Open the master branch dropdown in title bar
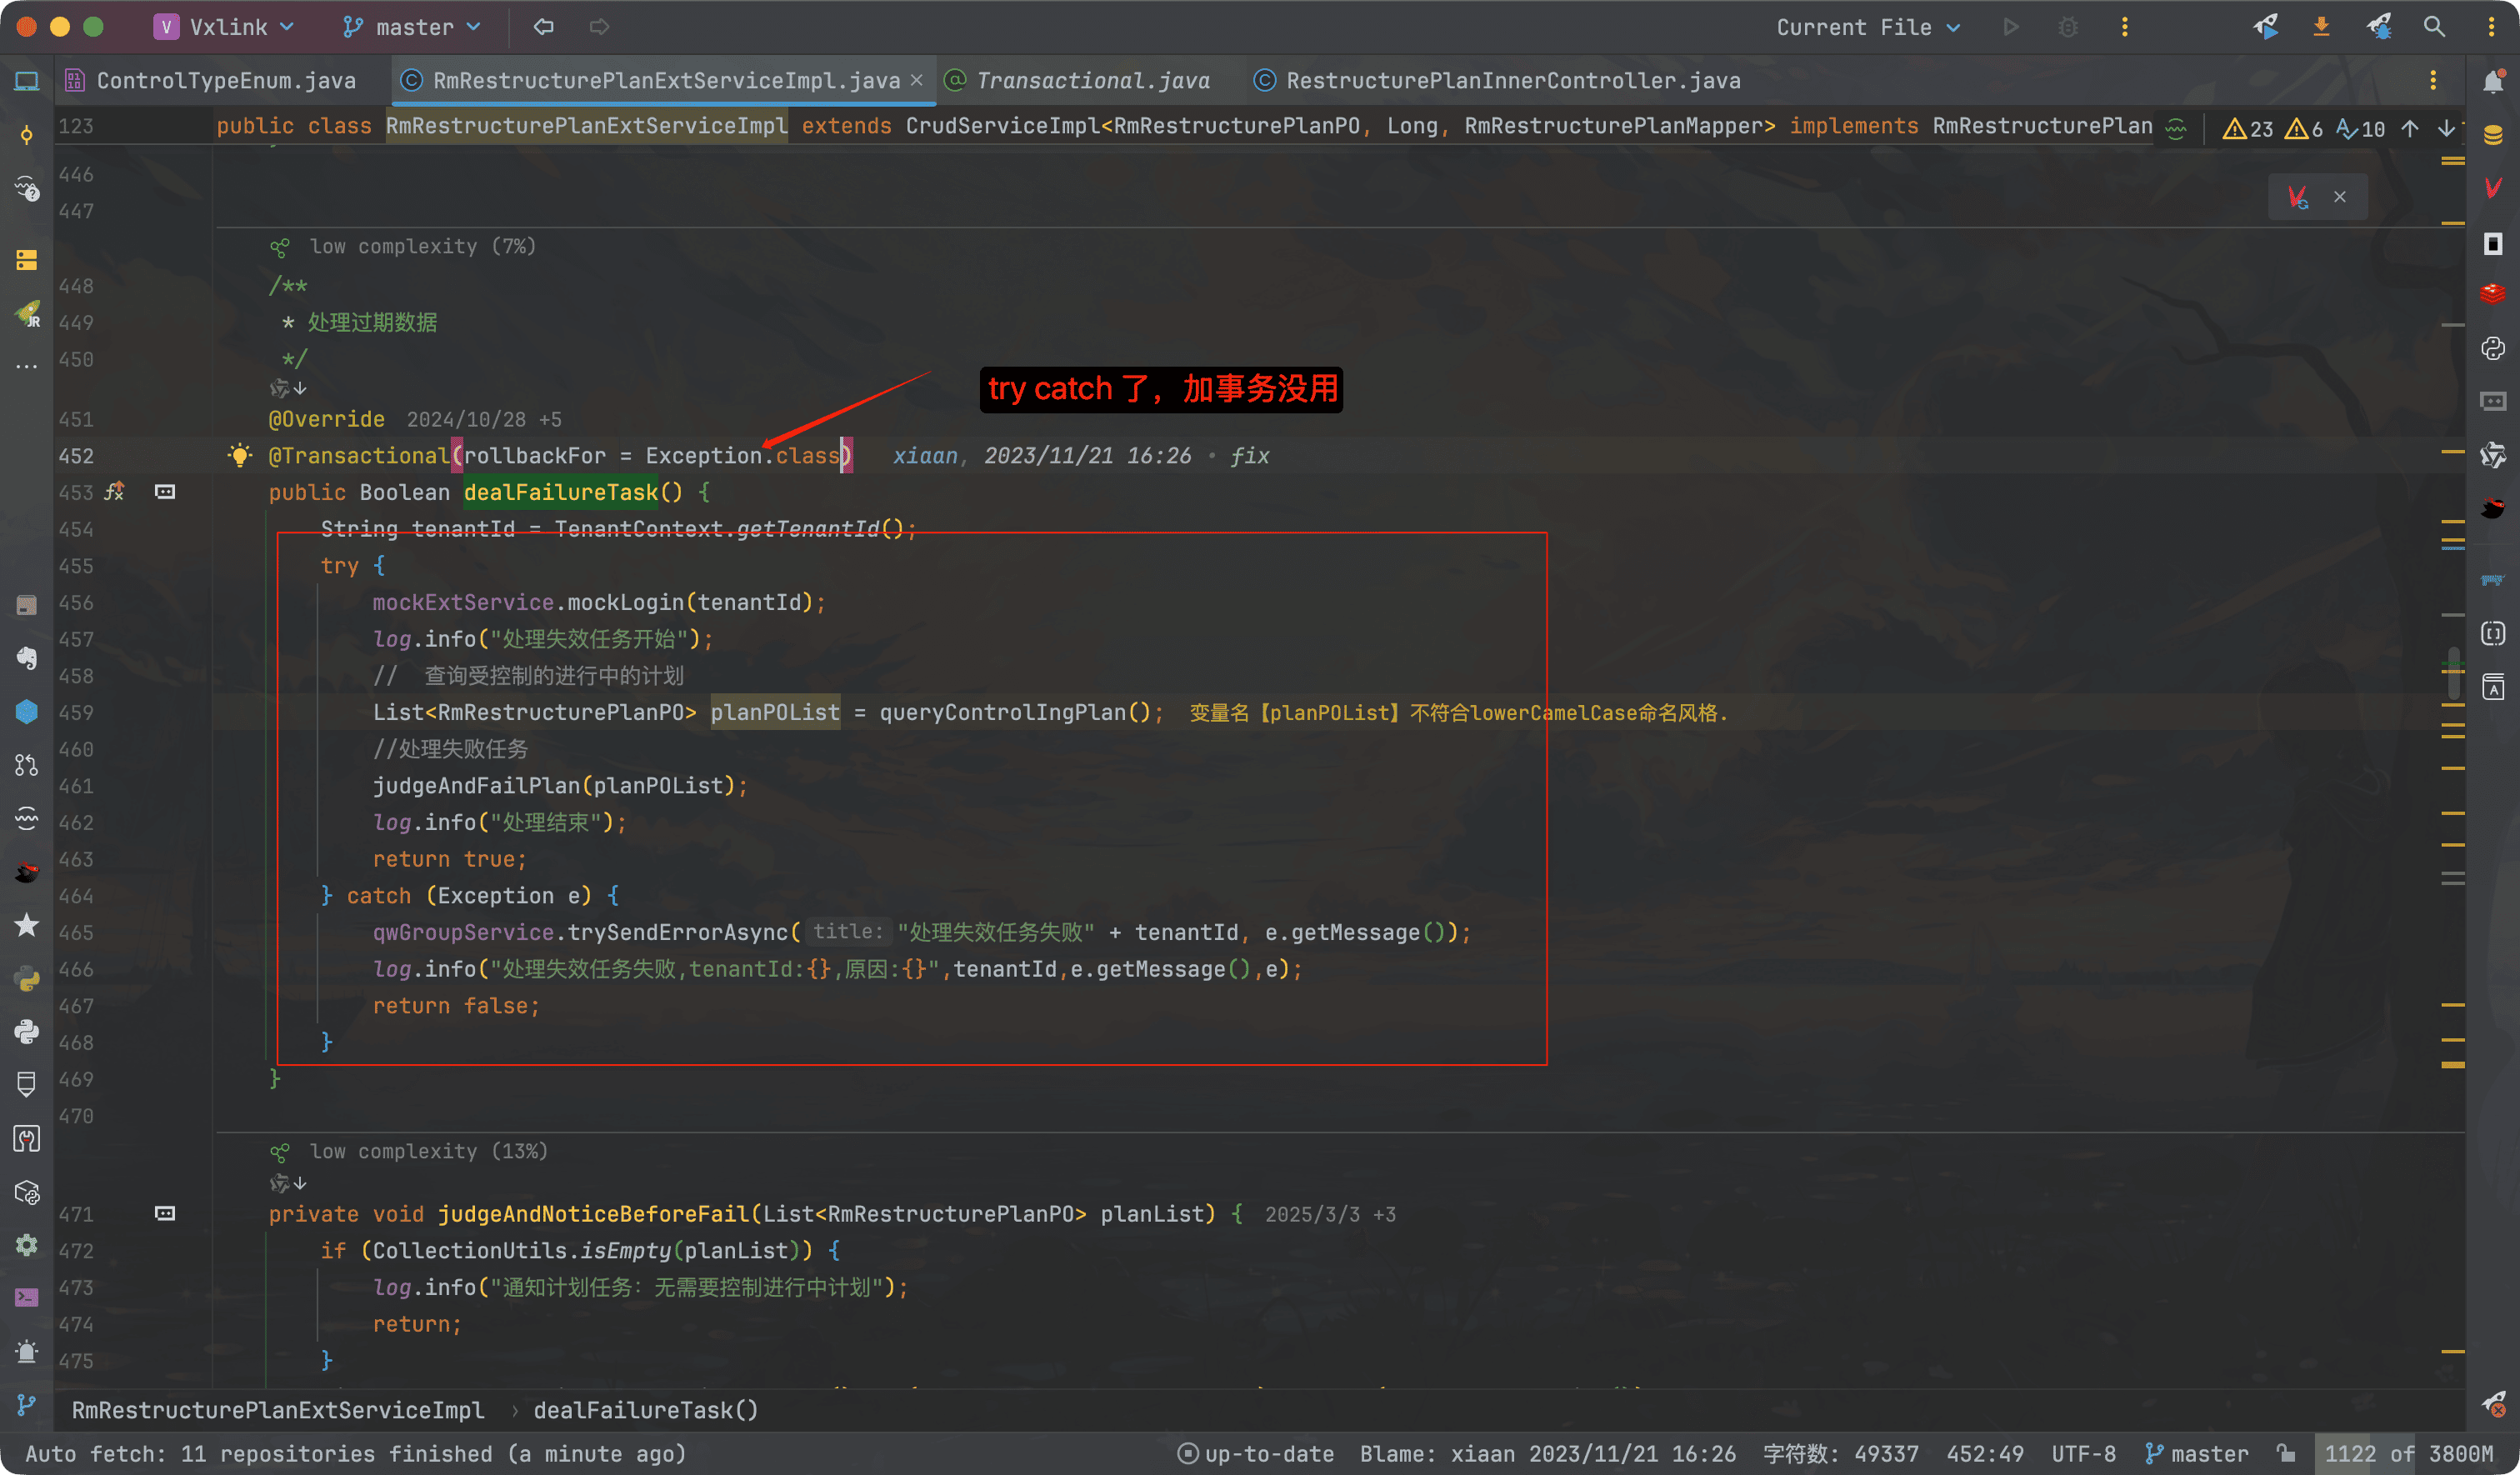Image resolution: width=2520 pixels, height=1475 pixels. coord(412,27)
